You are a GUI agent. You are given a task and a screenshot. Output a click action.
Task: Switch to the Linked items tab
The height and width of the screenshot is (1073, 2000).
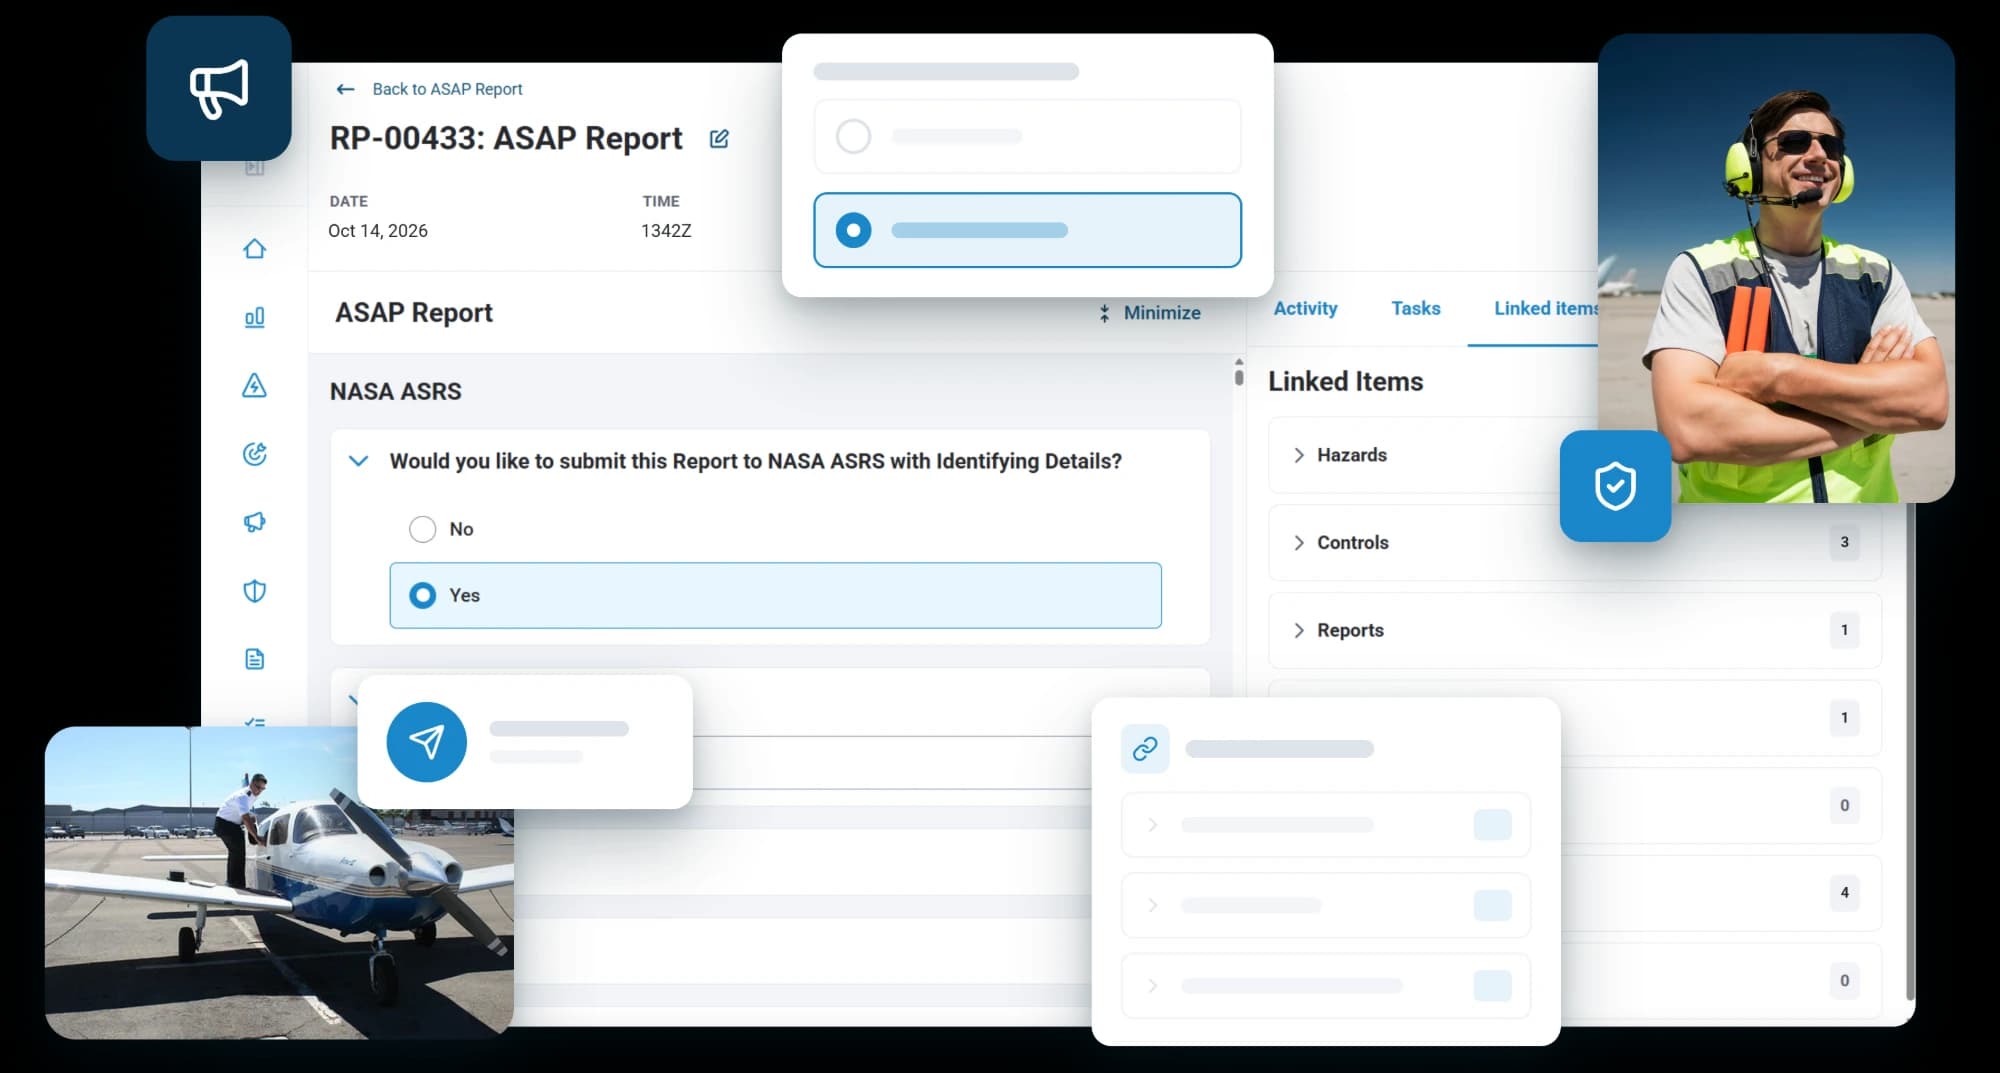click(x=1545, y=309)
